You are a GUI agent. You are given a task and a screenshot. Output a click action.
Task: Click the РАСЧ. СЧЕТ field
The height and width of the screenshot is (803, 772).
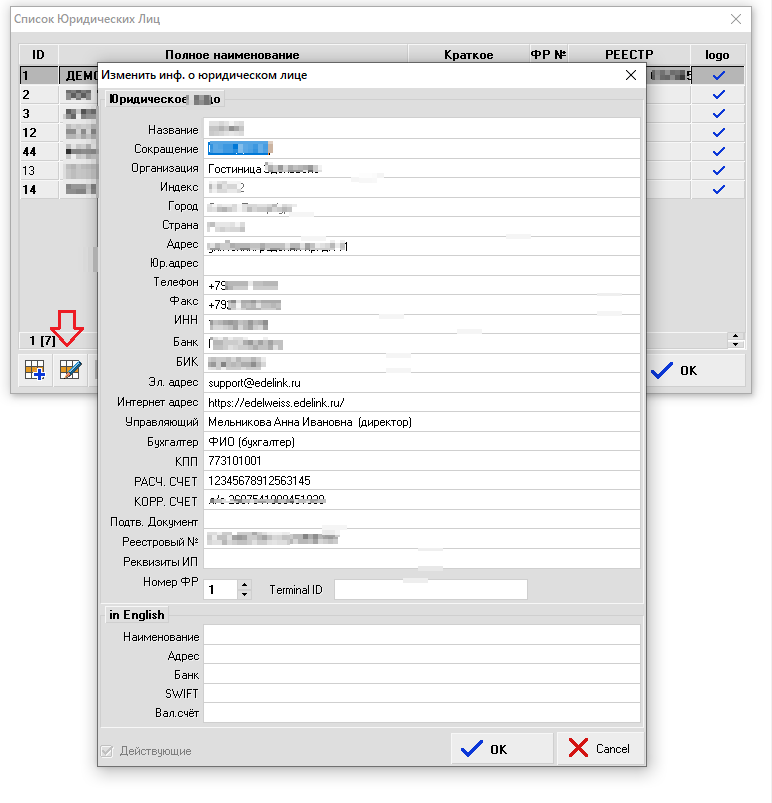(422, 480)
